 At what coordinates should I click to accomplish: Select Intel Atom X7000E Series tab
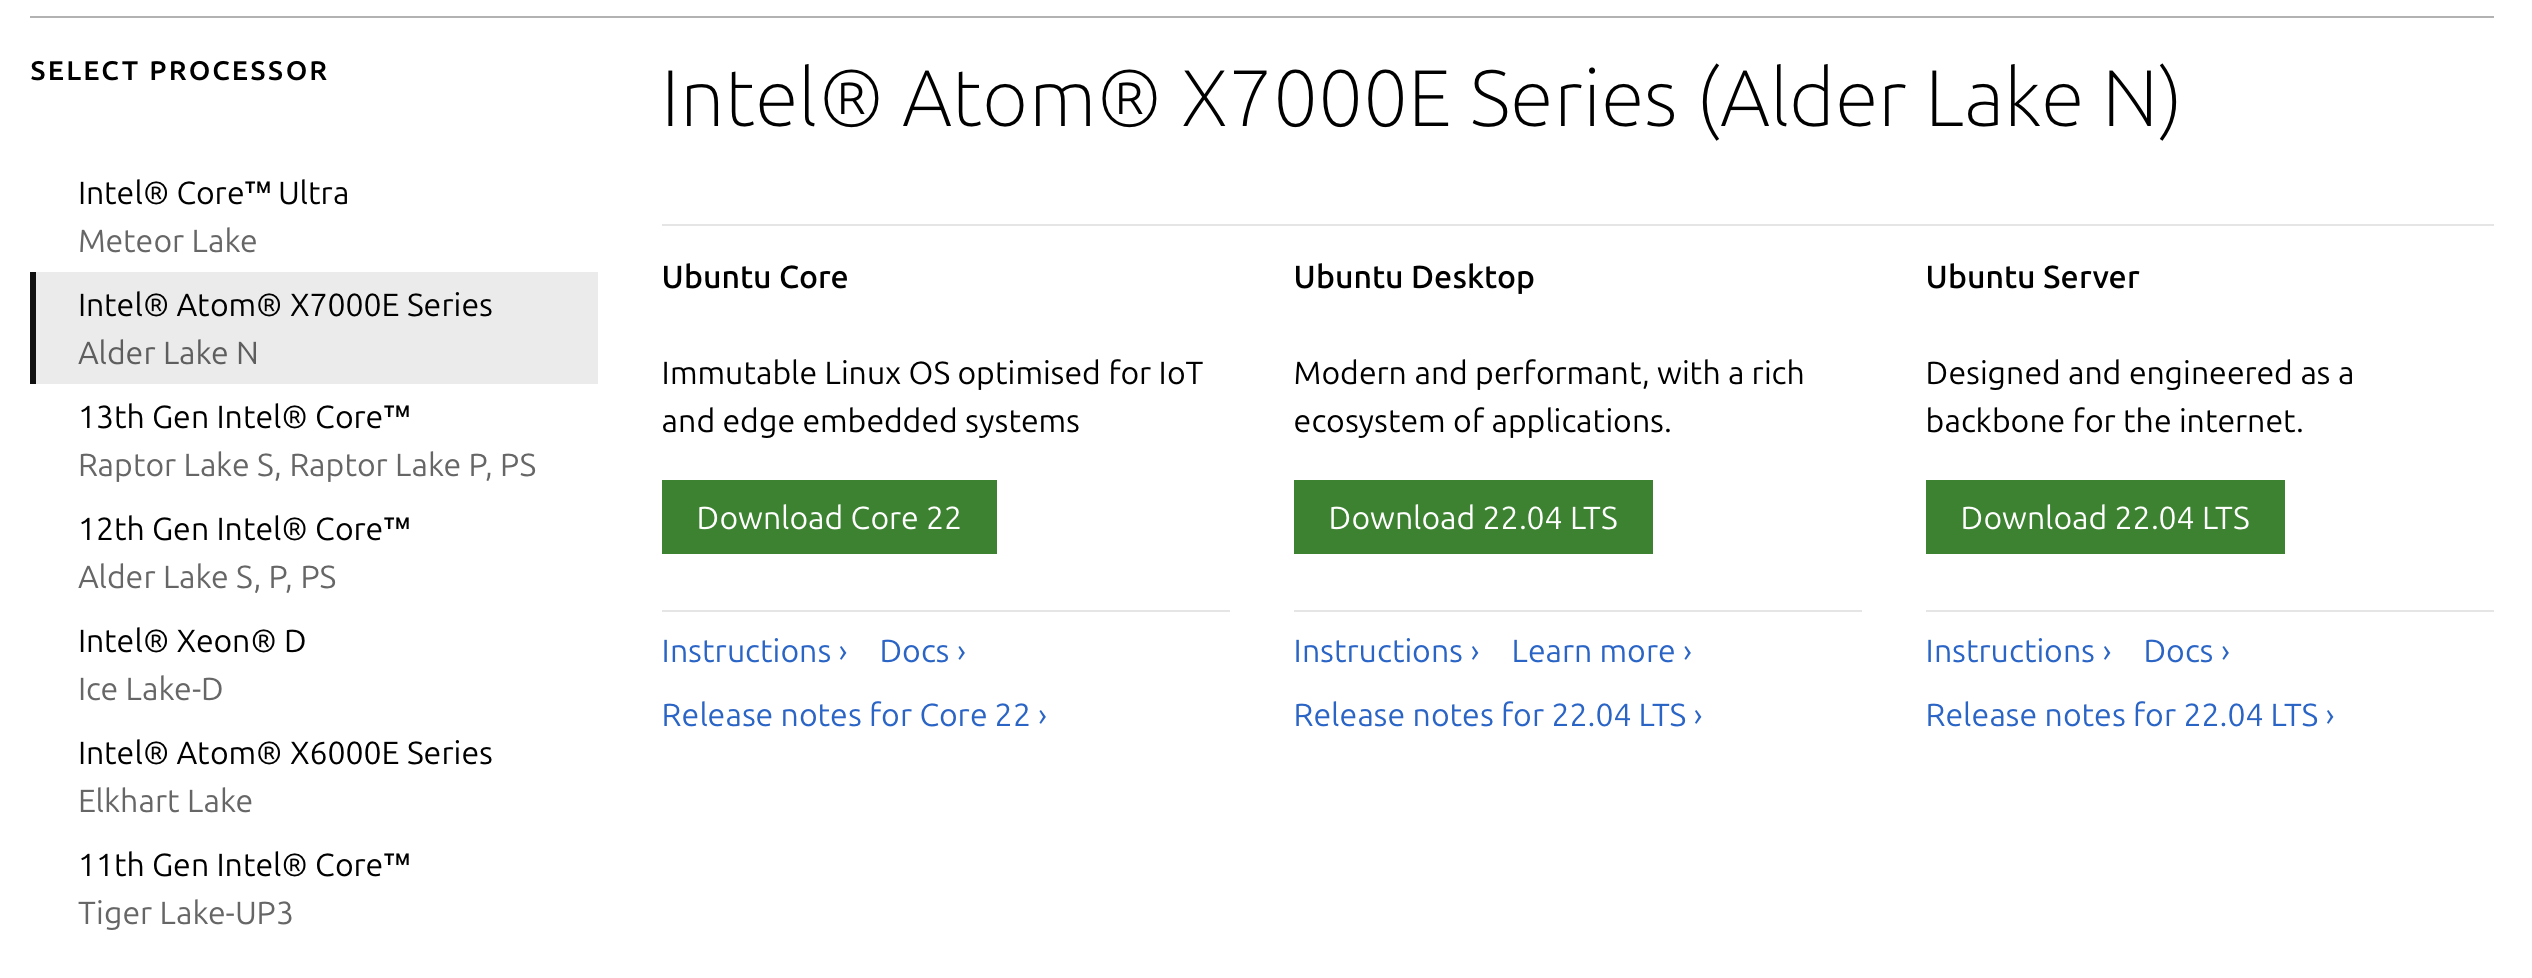[285, 328]
